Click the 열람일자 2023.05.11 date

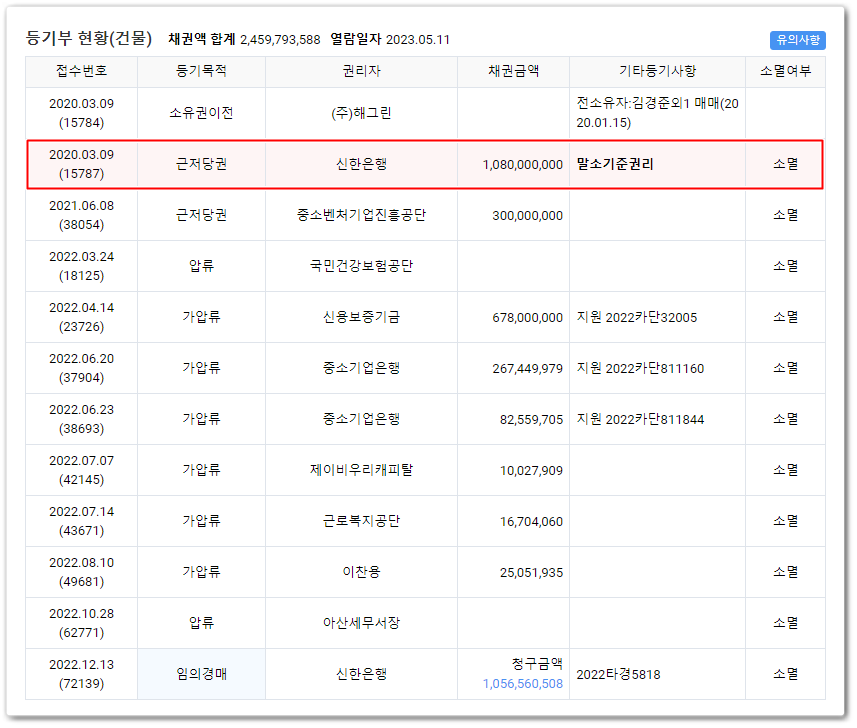(x=390, y=39)
